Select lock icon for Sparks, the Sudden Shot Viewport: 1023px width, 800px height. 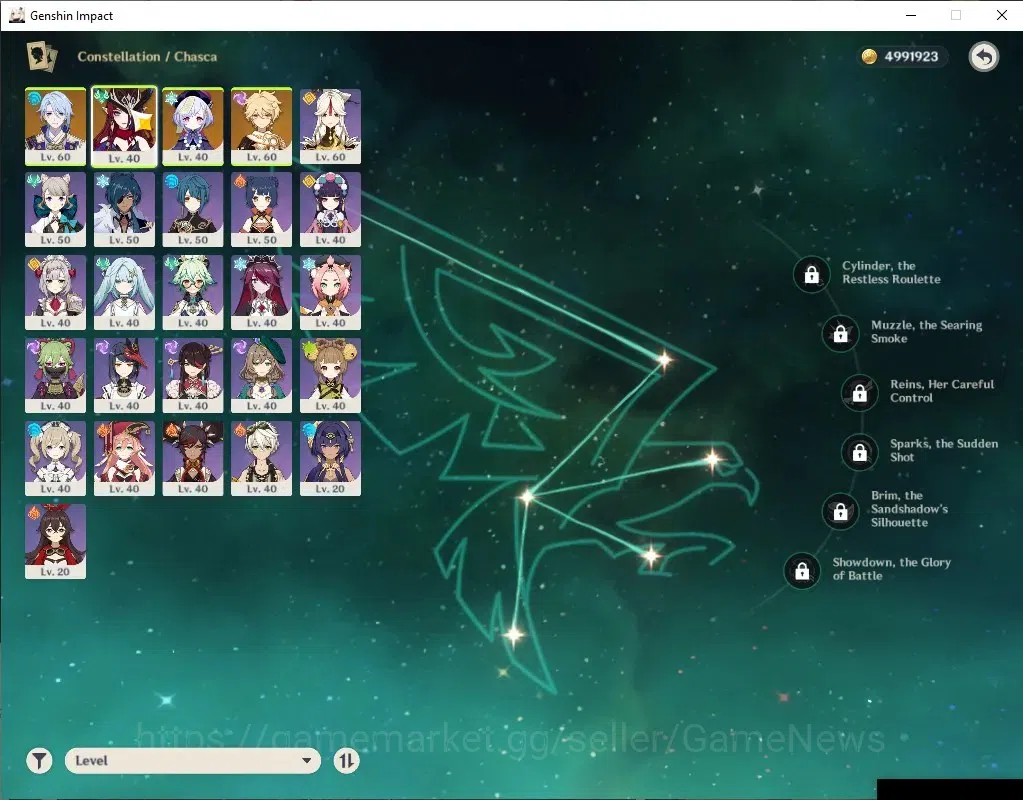(860, 452)
